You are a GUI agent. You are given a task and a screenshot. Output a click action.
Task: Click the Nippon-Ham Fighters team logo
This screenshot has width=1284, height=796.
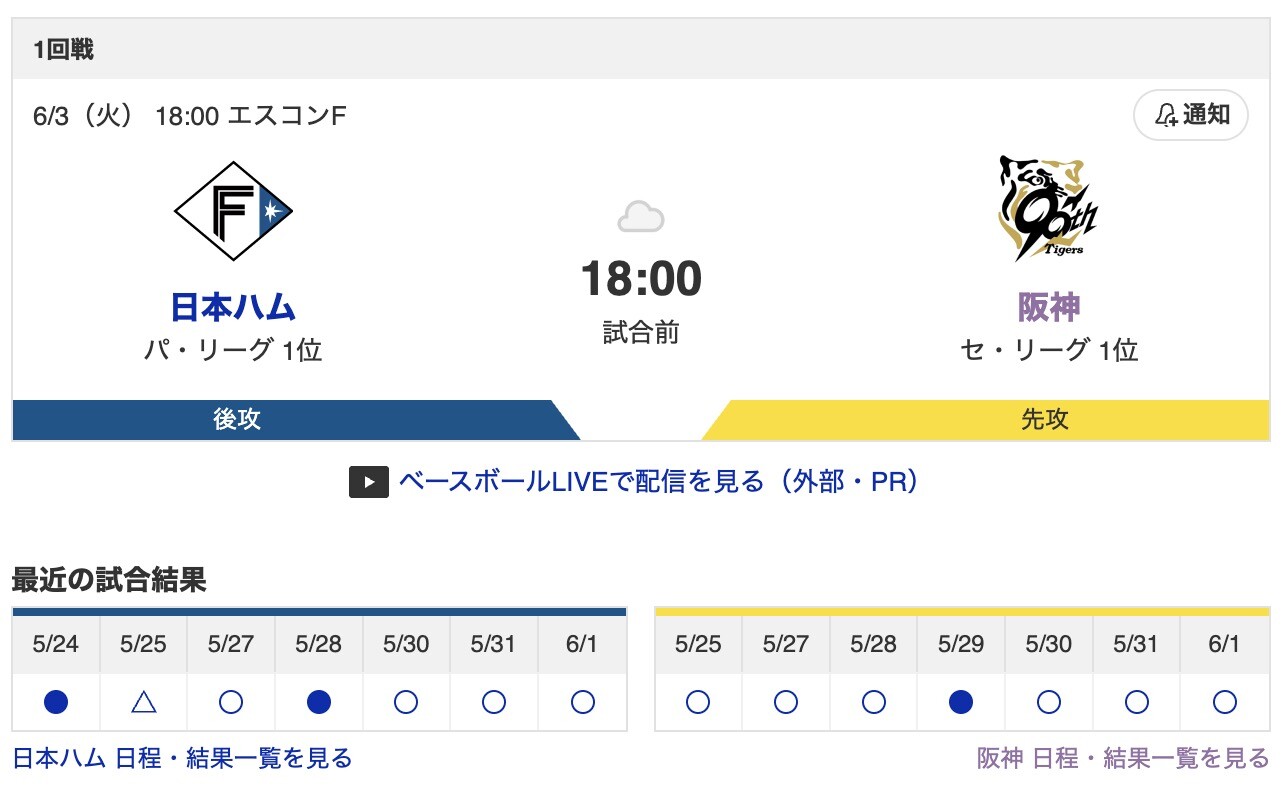point(233,211)
